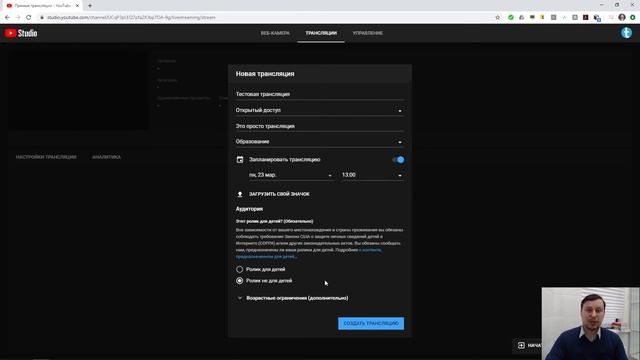Screen dimensions: 640x360
Task: Open the channel avatar menu in Studio header
Action: point(626,33)
